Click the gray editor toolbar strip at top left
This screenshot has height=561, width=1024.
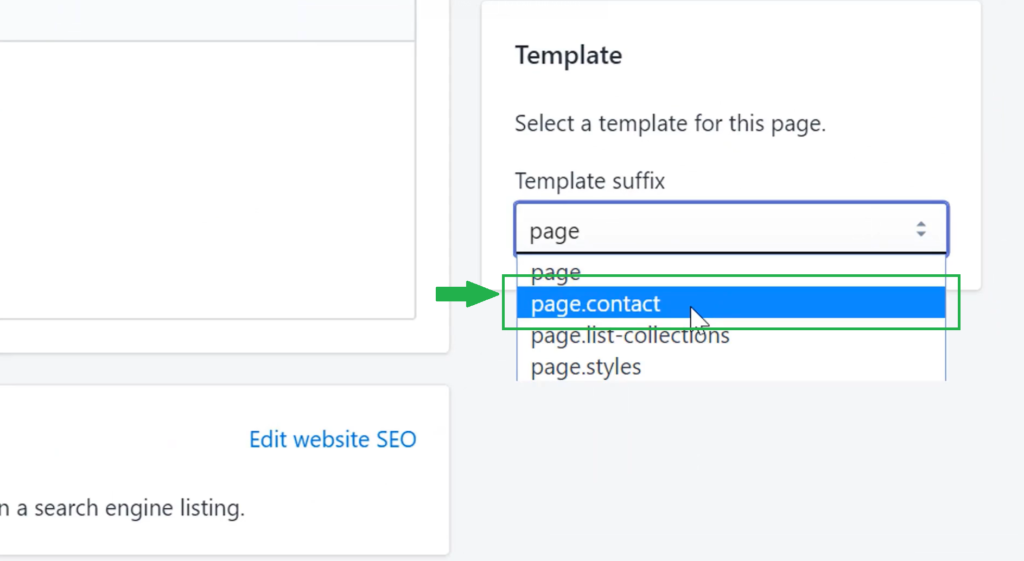point(207,20)
